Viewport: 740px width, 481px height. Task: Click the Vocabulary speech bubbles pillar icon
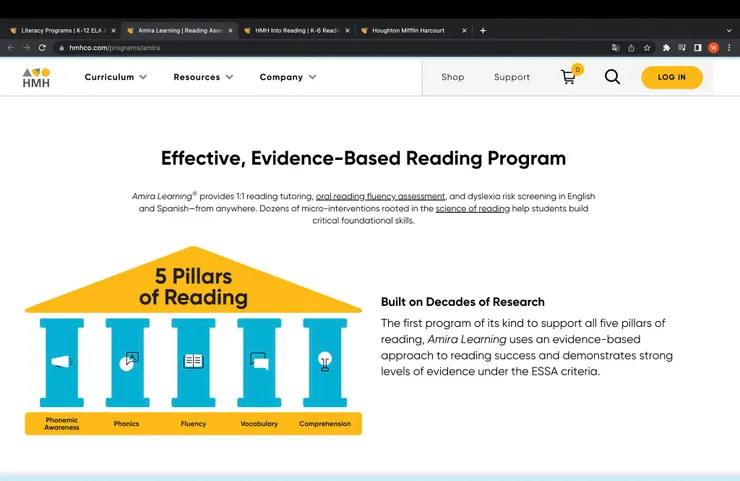point(259,361)
